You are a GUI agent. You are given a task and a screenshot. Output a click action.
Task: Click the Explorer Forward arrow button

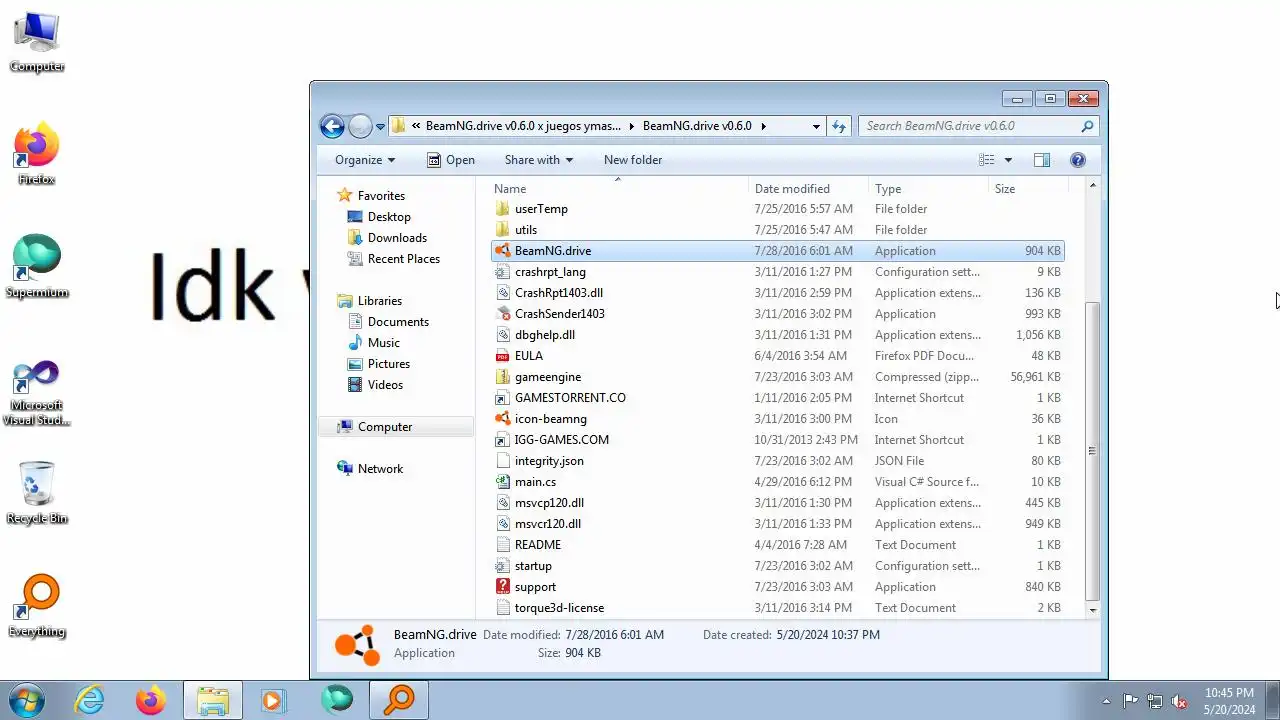[x=360, y=126]
